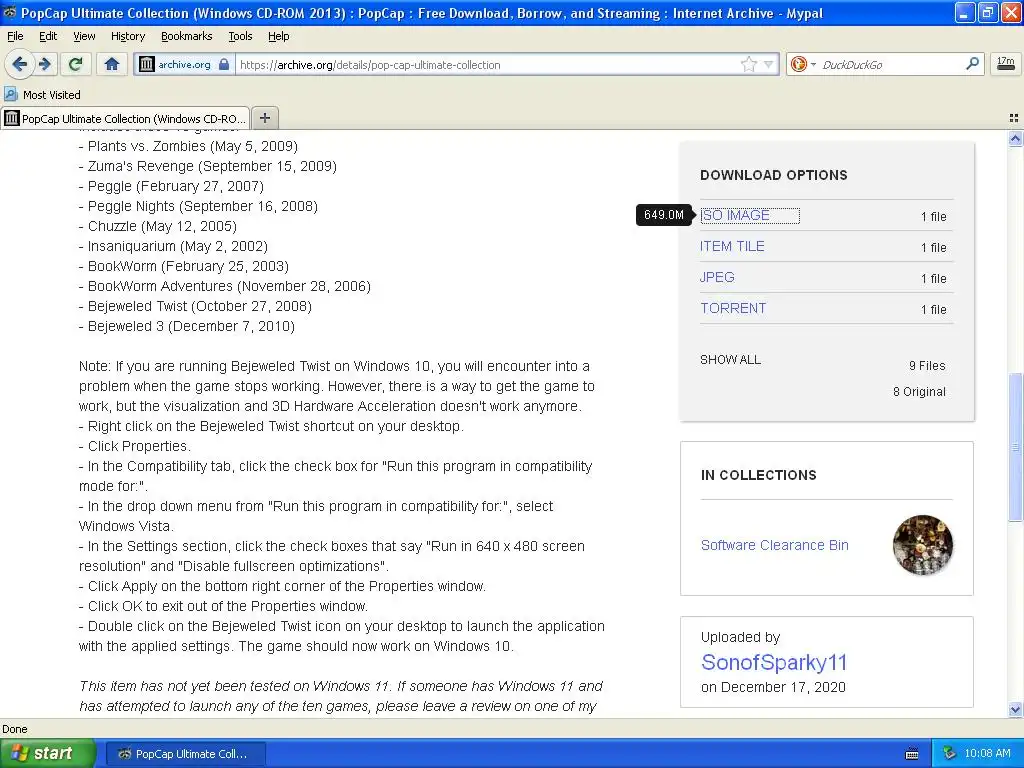Click the Plants vs. Zombies list line
This screenshot has height=768, width=1024.
point(188,146)
